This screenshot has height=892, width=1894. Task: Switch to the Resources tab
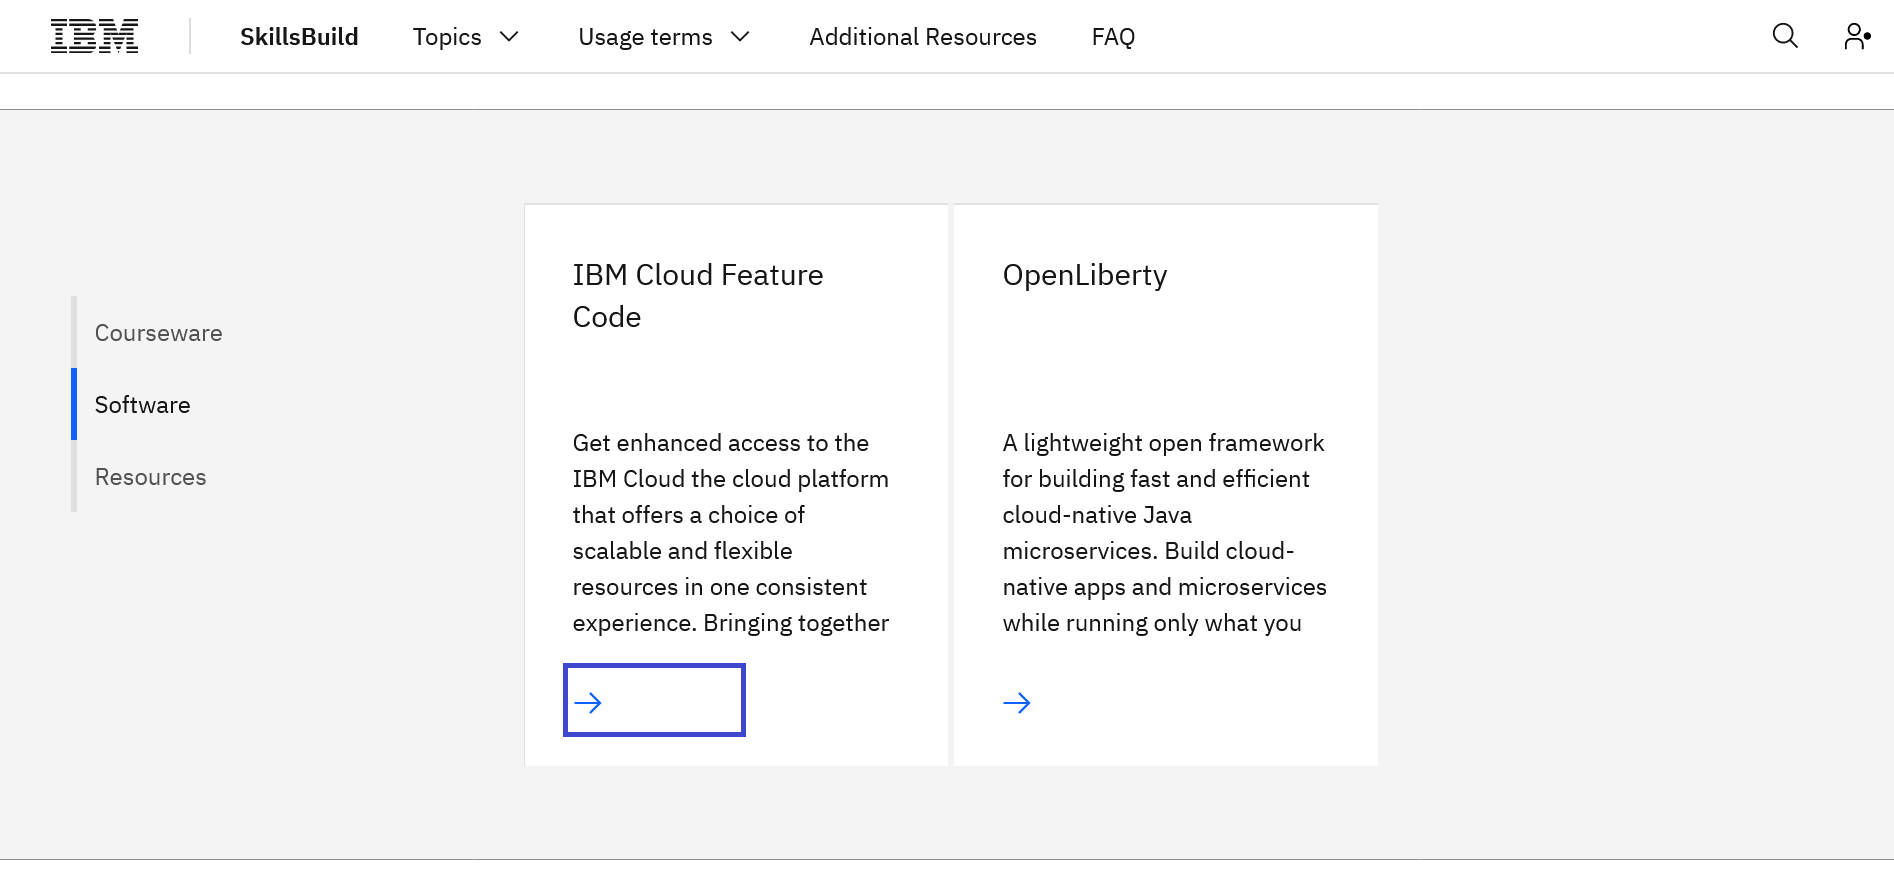pyautogui.click(x=151, y=477)
